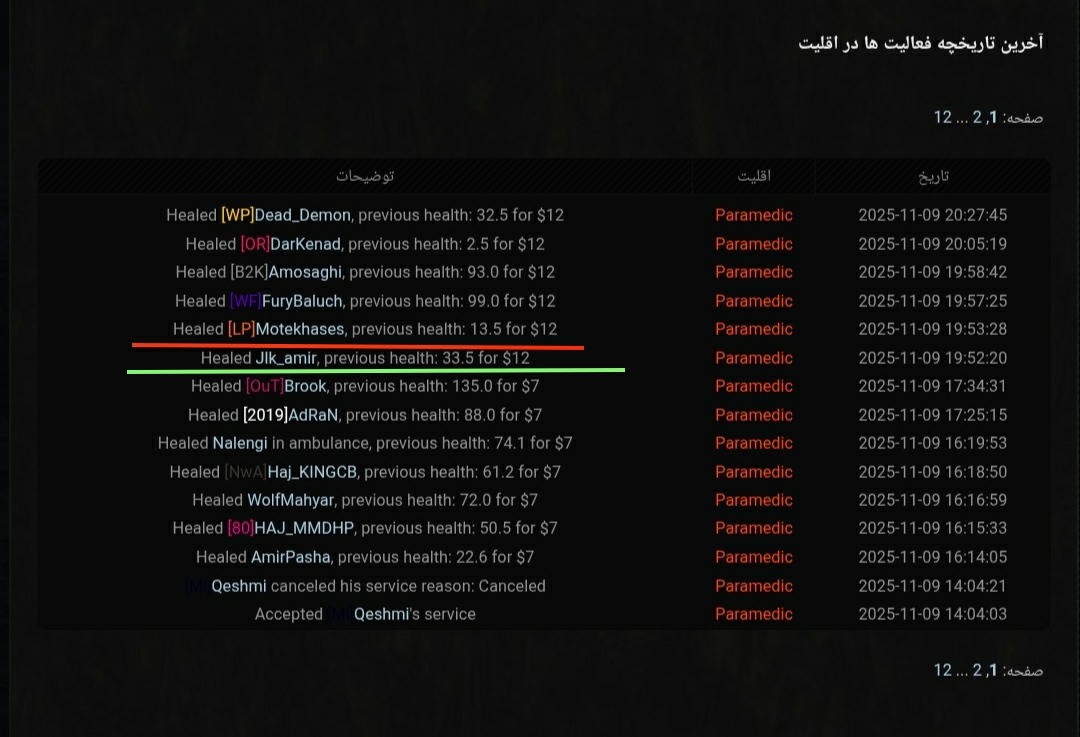
Task: Open AmirPasha player profile
Action: pyautogui.click(x=290, y=557)
